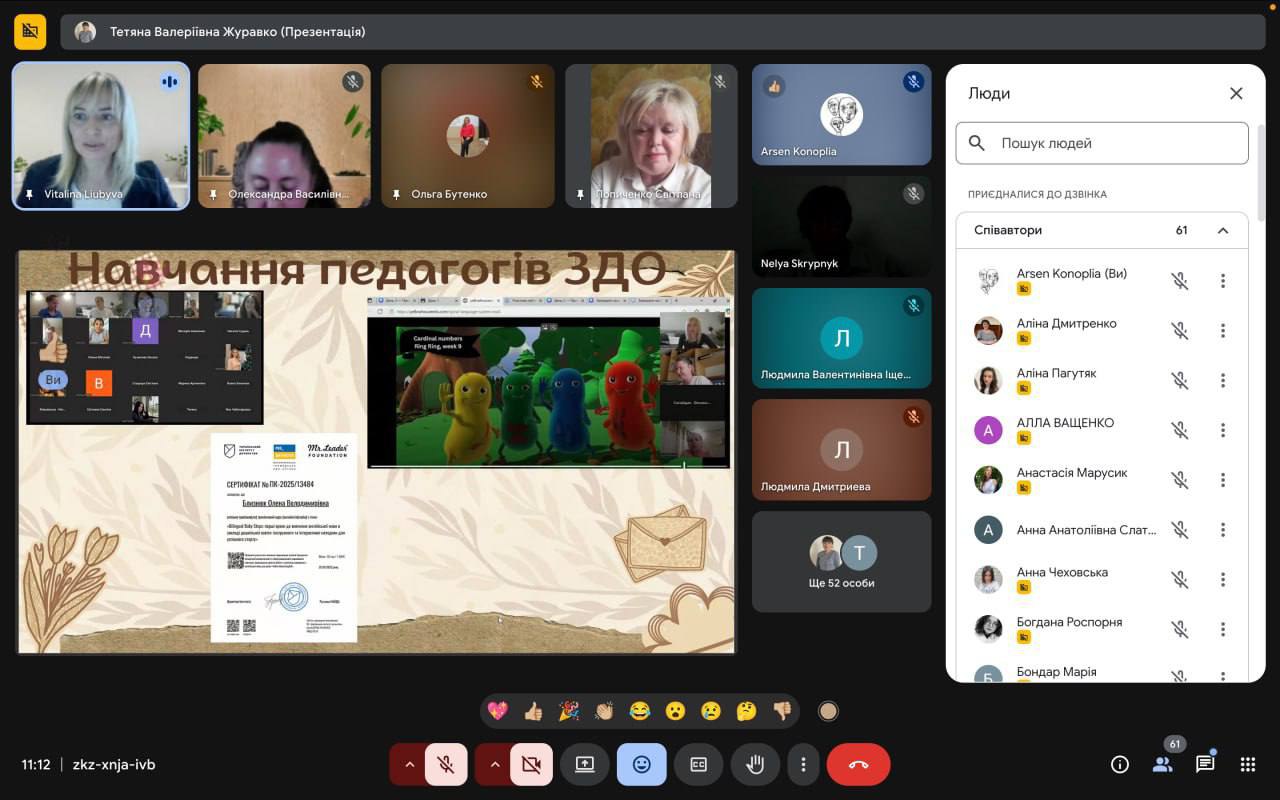Mute Богдана Роспорня in people list
Screen dimensions: 1280x800
coord(1180,630)
